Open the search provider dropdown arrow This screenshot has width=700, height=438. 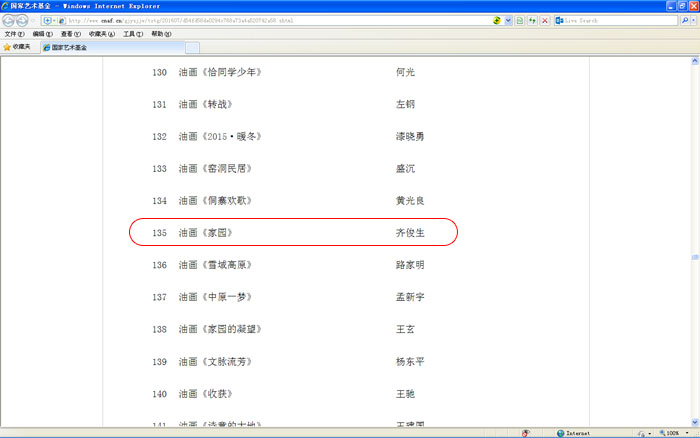(x=686, y=20)
